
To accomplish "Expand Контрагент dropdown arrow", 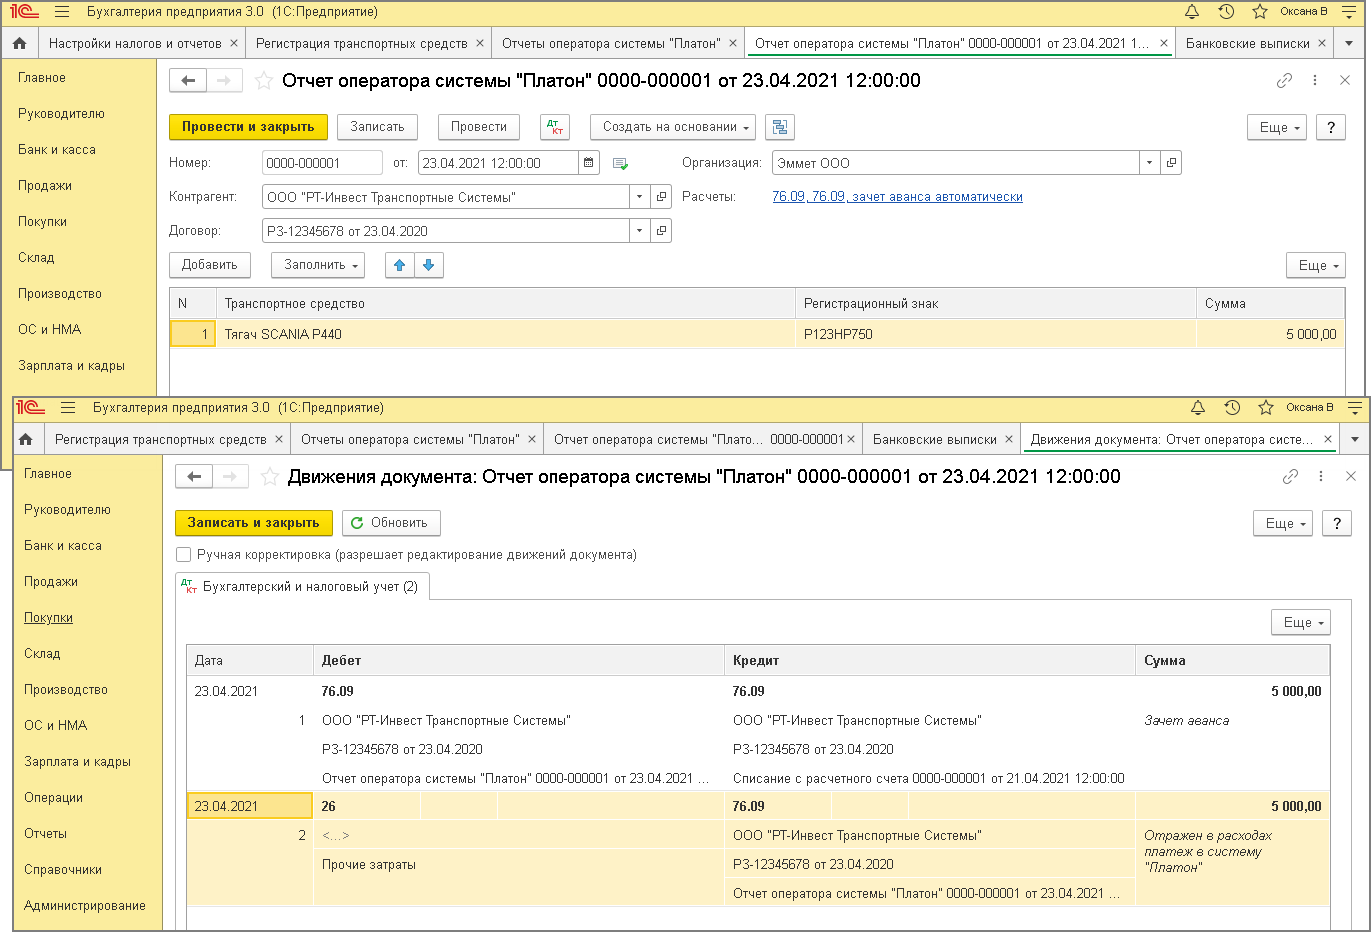I will (x=640, y=197).
